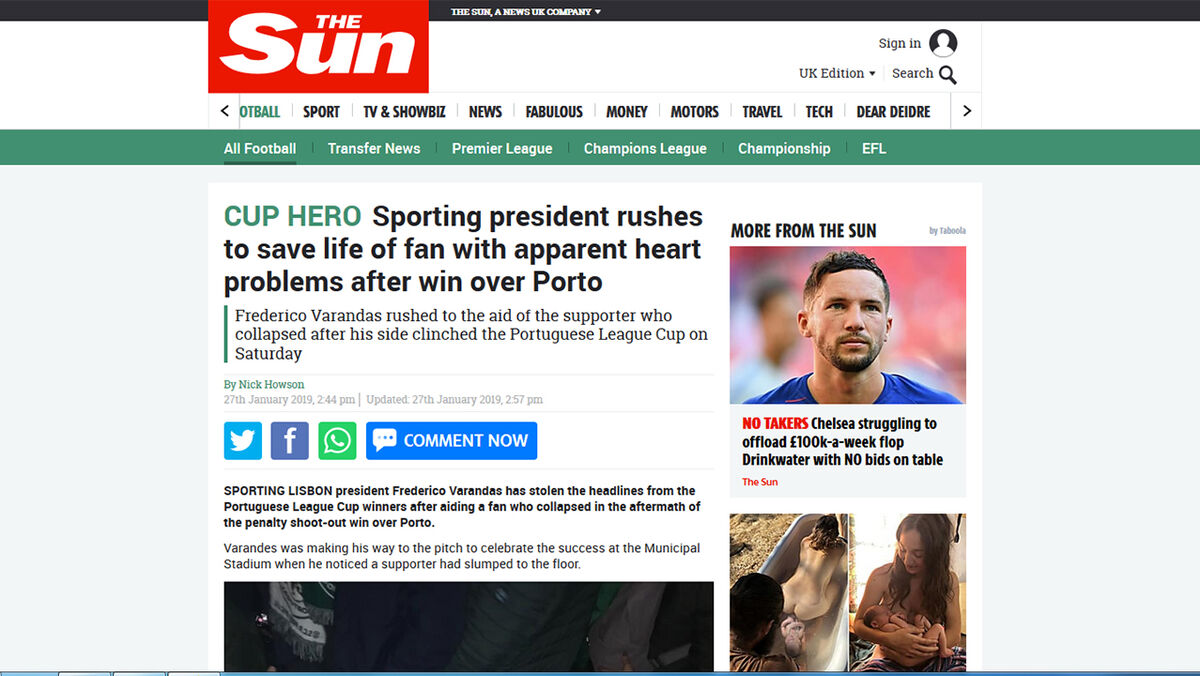Click the Sign in profile icon
1200x676 pixels.
(x=943, y=43)
